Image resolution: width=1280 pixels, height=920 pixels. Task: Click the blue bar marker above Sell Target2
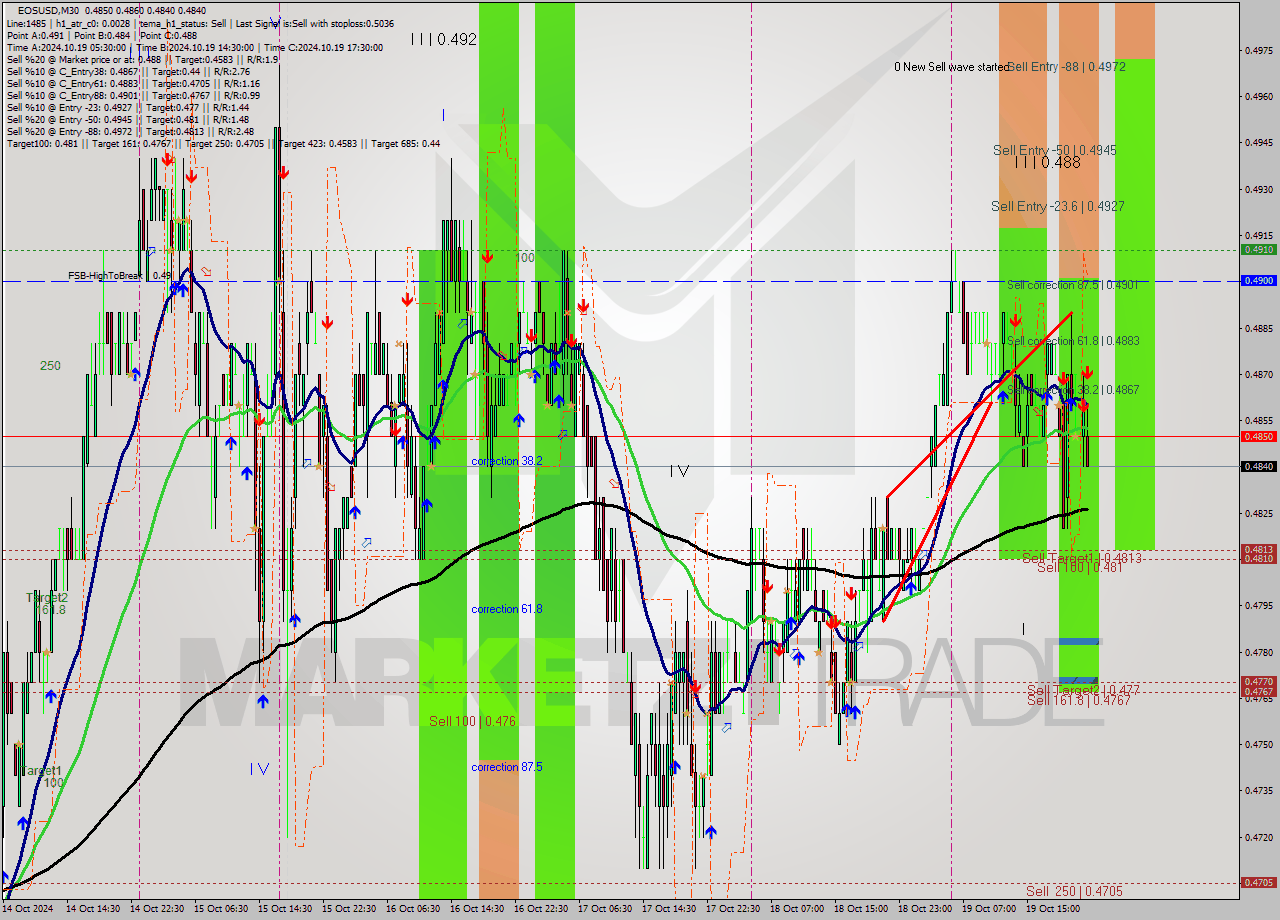point(1078,641)
